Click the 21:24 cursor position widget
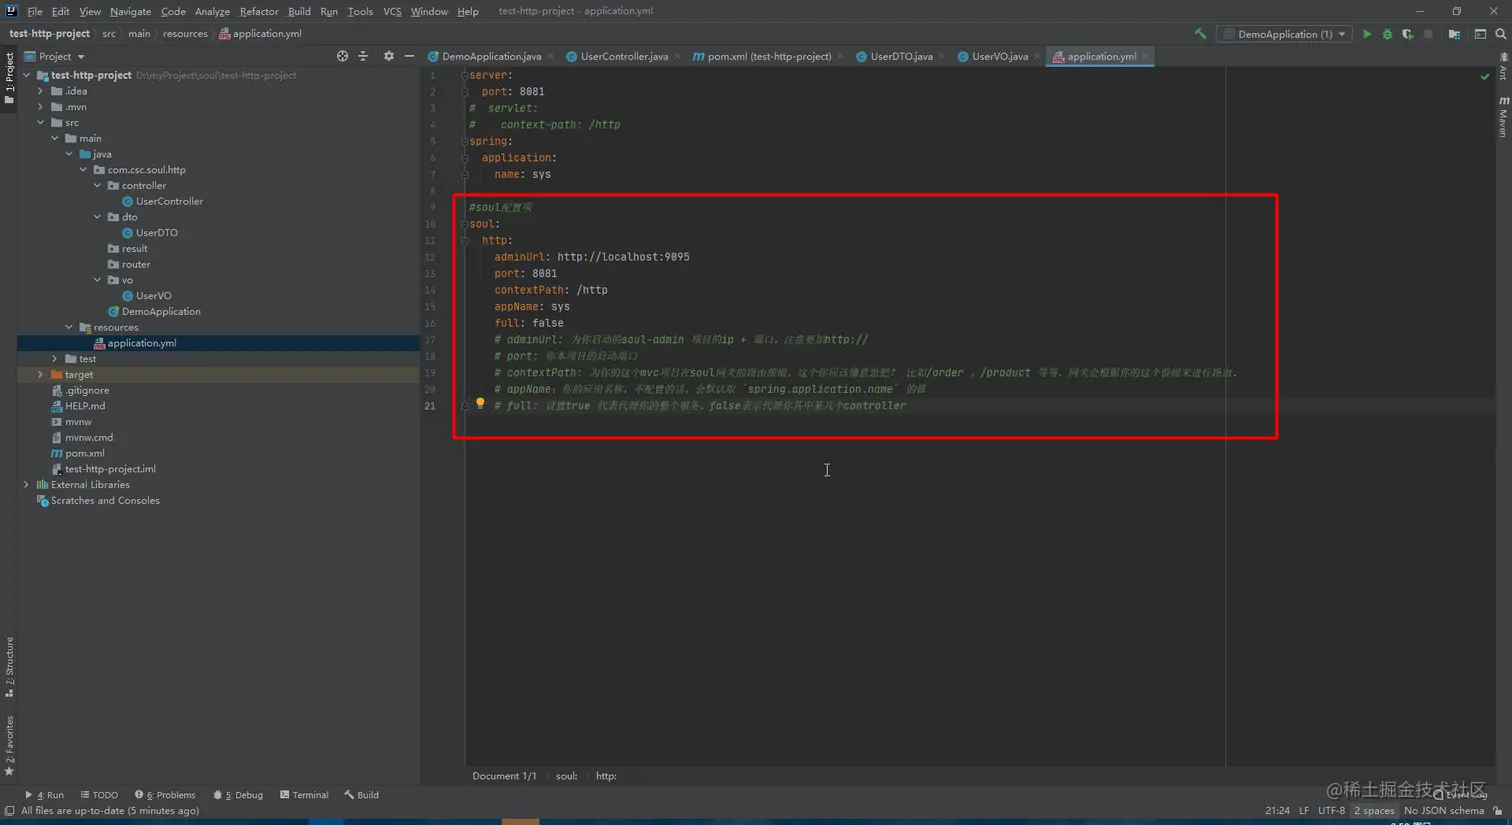This screenshot has height=825, width=1512. (1277, 811)
